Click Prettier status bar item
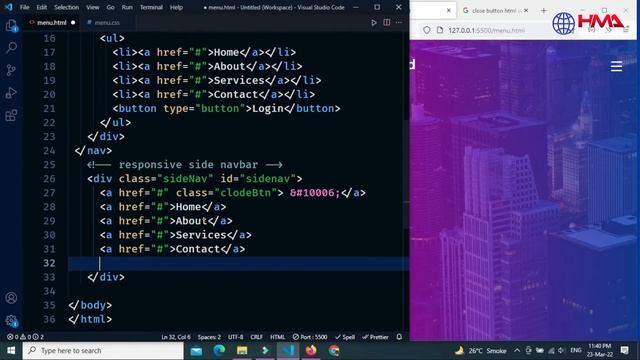The width and height of the screenshot is (640, 360). [375, 337]
